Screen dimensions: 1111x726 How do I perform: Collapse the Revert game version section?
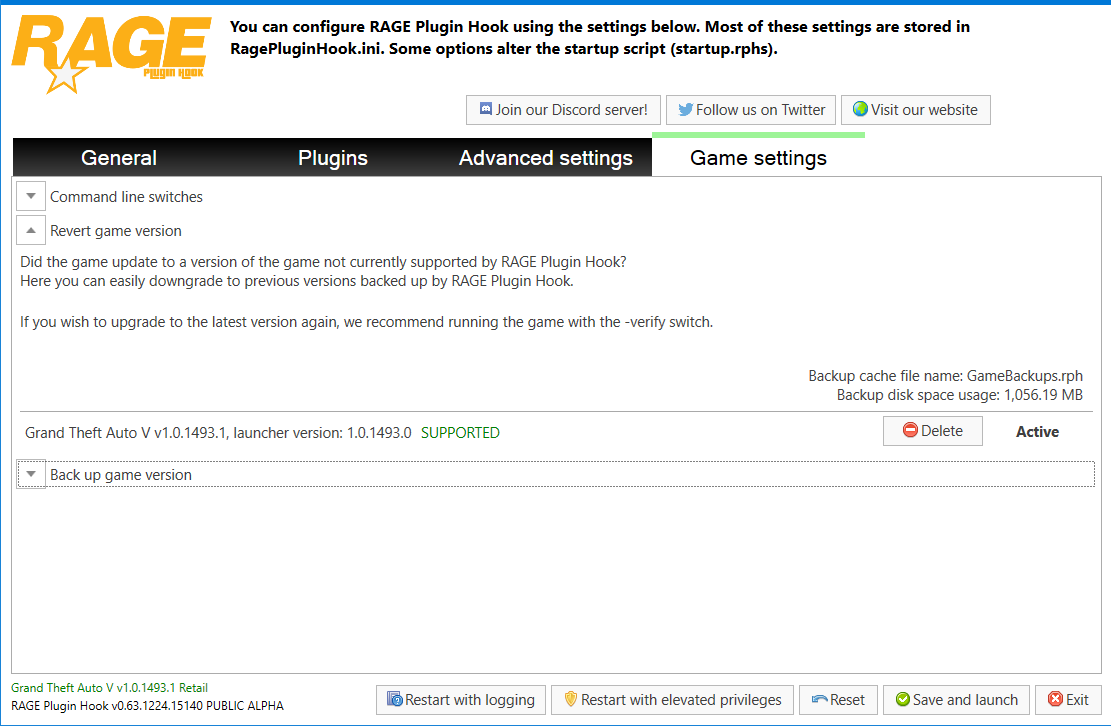tap(31, 230)
